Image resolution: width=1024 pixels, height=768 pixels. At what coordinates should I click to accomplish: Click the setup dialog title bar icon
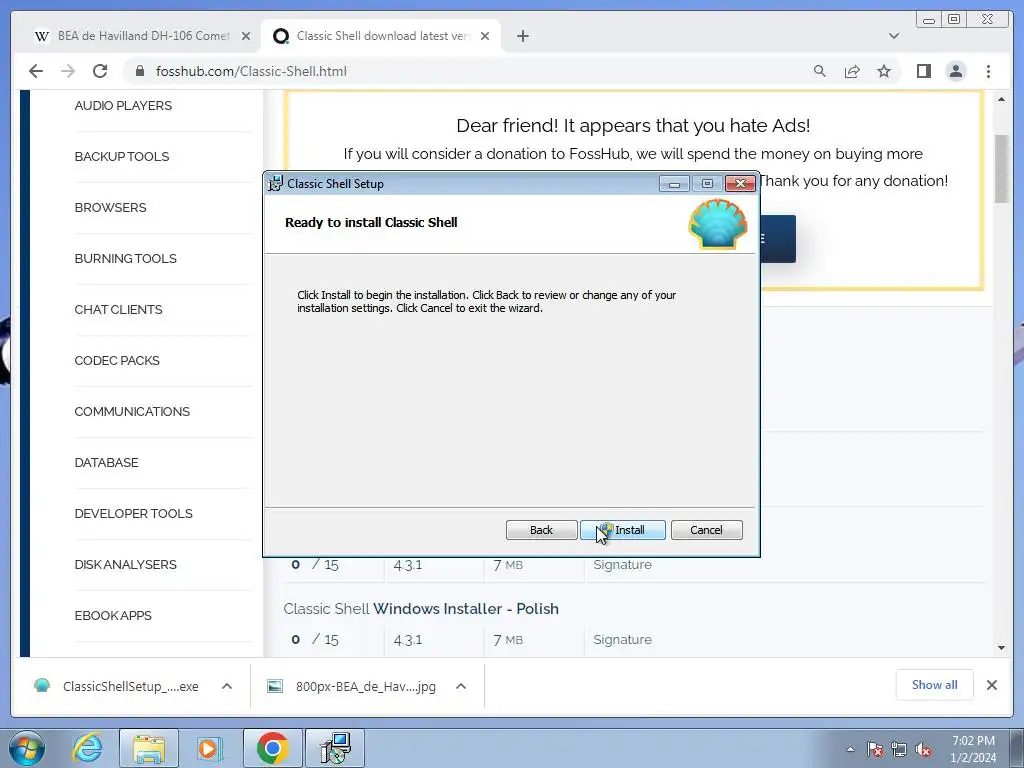point(276,184)
